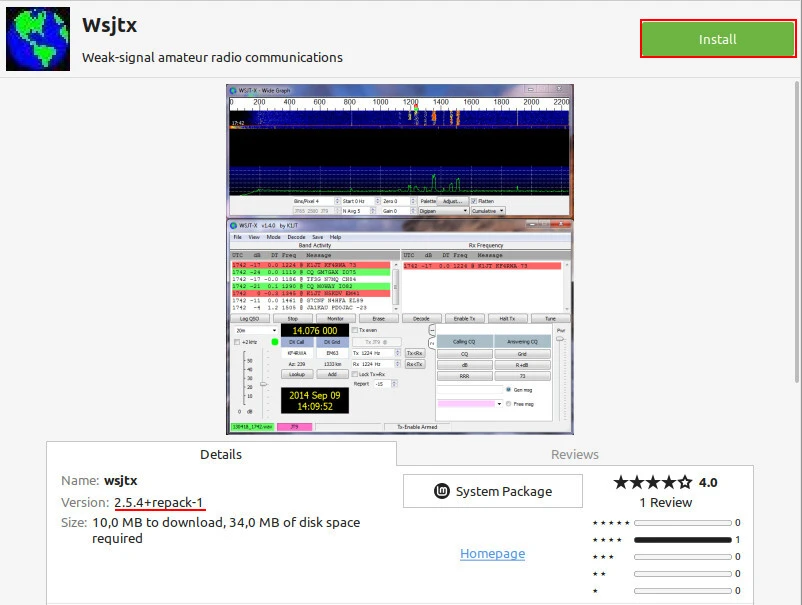
Task: Select the Details tab
Action: pos(221,454)
